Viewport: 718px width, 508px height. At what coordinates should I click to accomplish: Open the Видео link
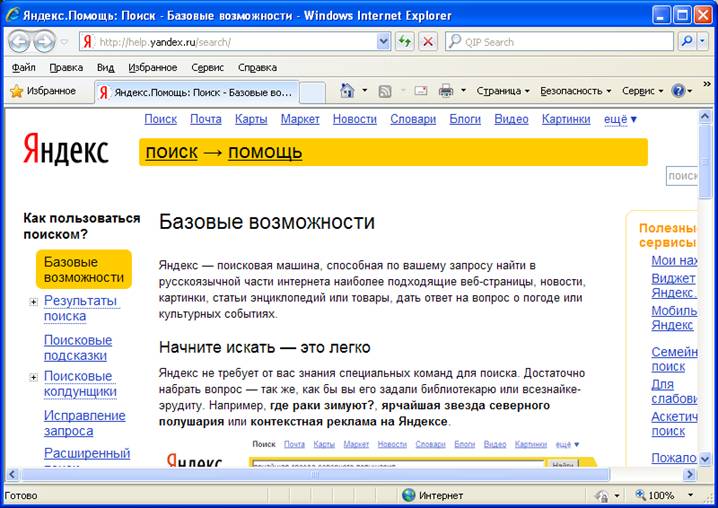[x=511, y=119]
